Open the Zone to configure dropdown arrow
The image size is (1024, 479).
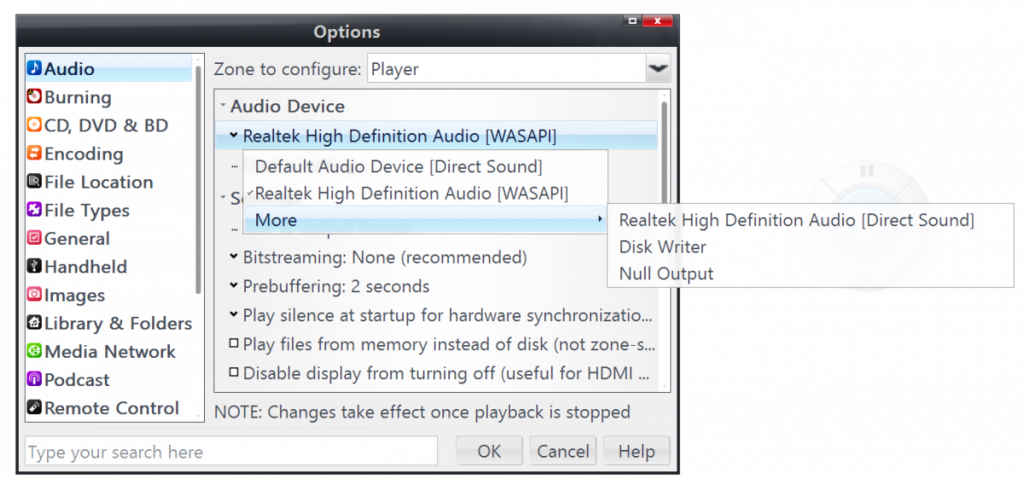[658, 69]
